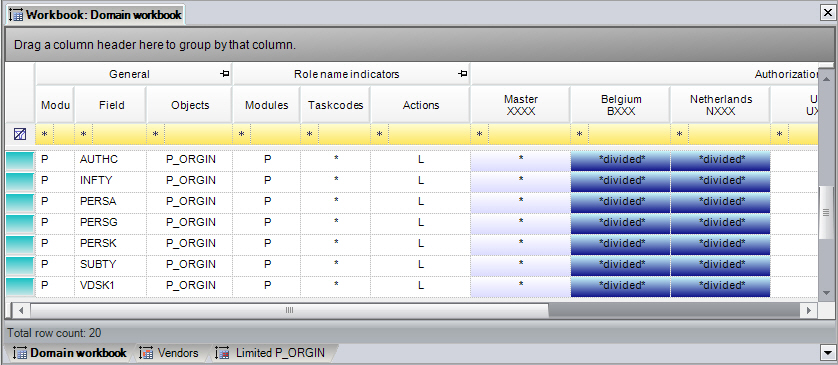Click the Taskcodes column header
Screen dimensions: 838x365
[x=336, y=105]
